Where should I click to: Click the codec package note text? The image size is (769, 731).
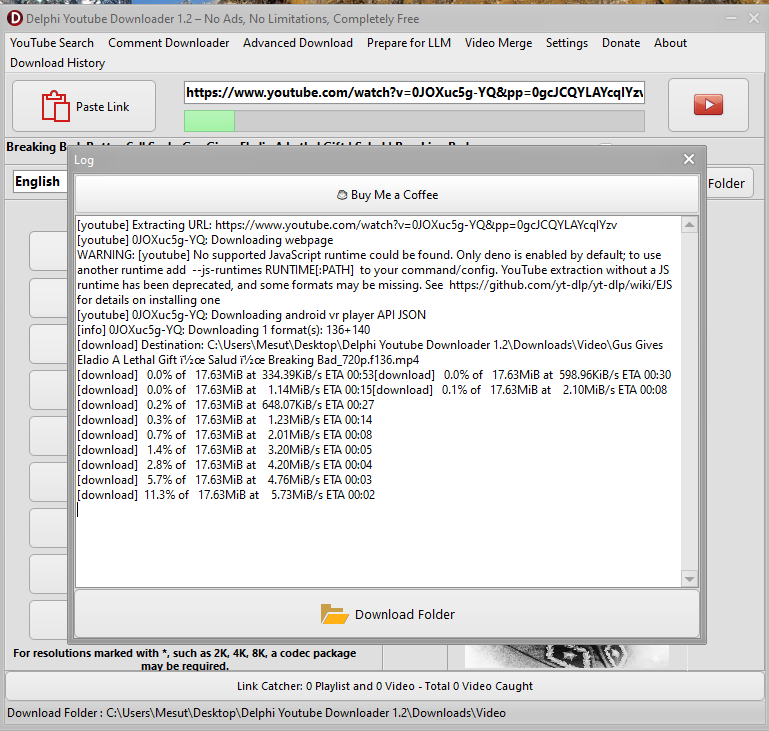[184, 659]
